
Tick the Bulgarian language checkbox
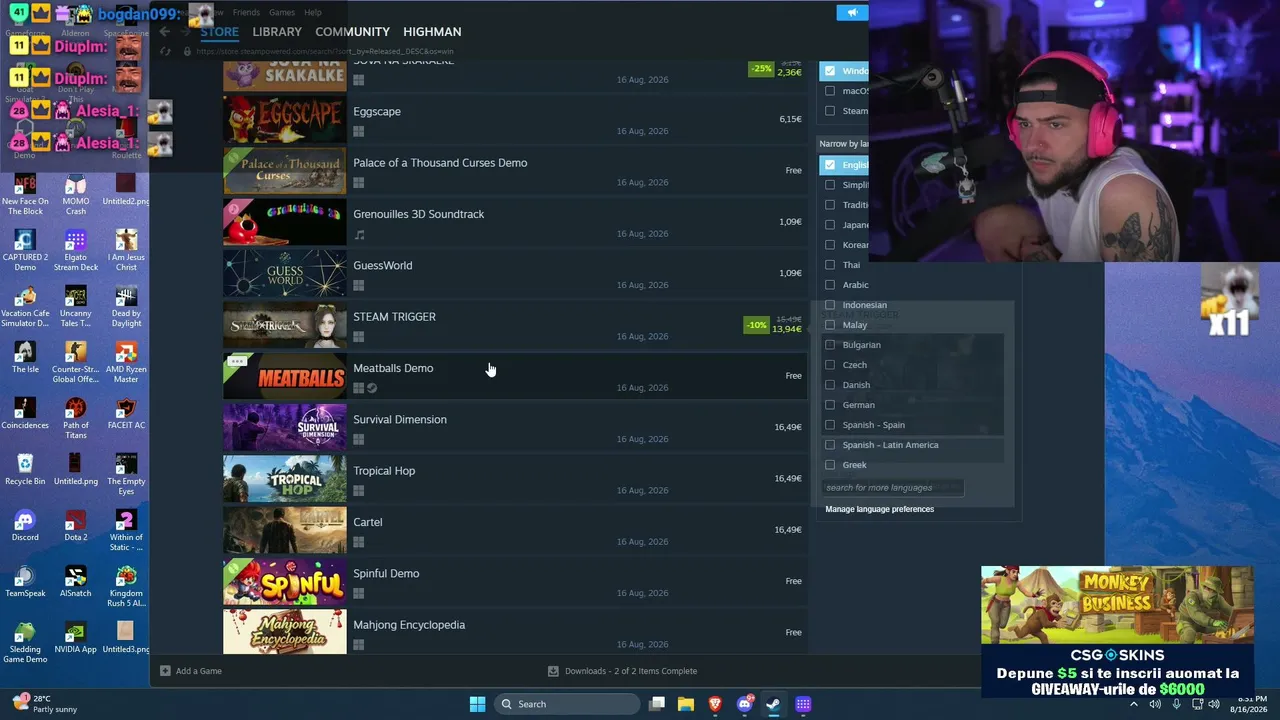coord(830,345)
